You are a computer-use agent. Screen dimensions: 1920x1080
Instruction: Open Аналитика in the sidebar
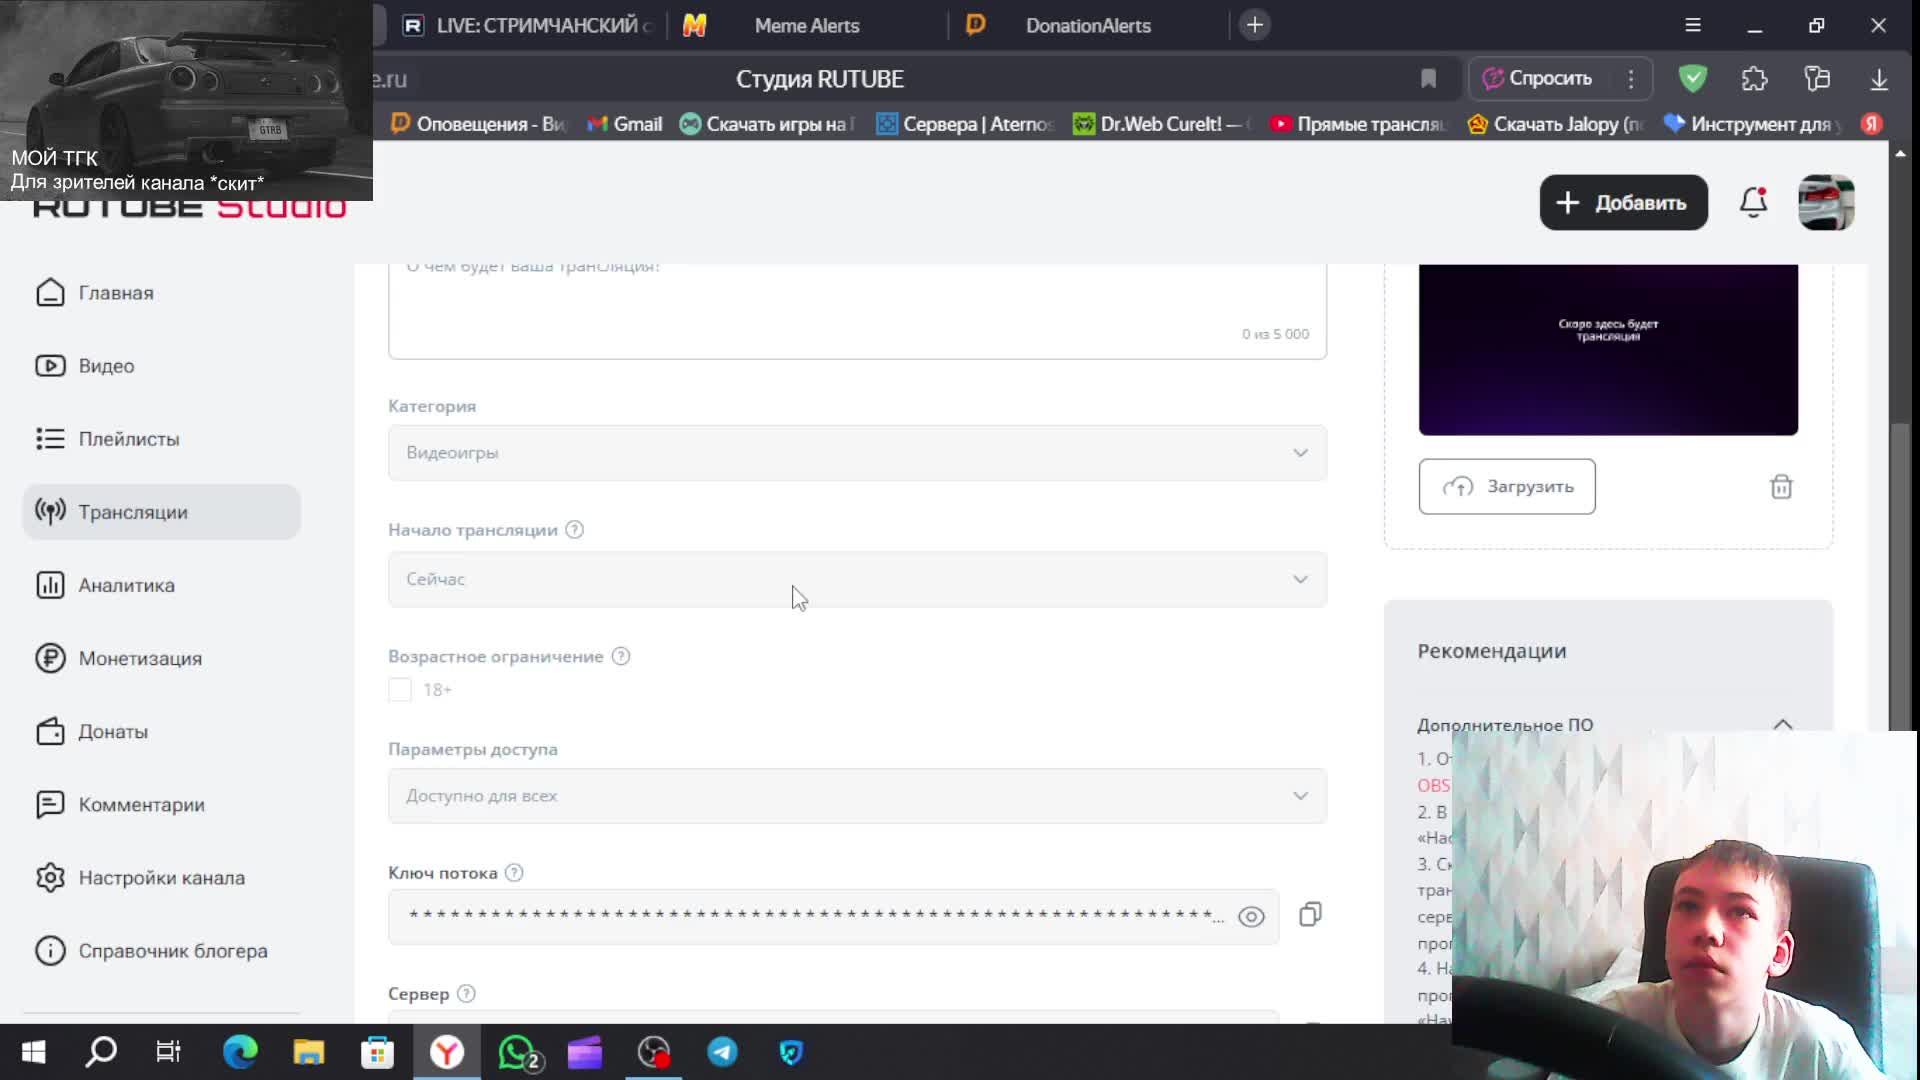[x=126, y=585]
